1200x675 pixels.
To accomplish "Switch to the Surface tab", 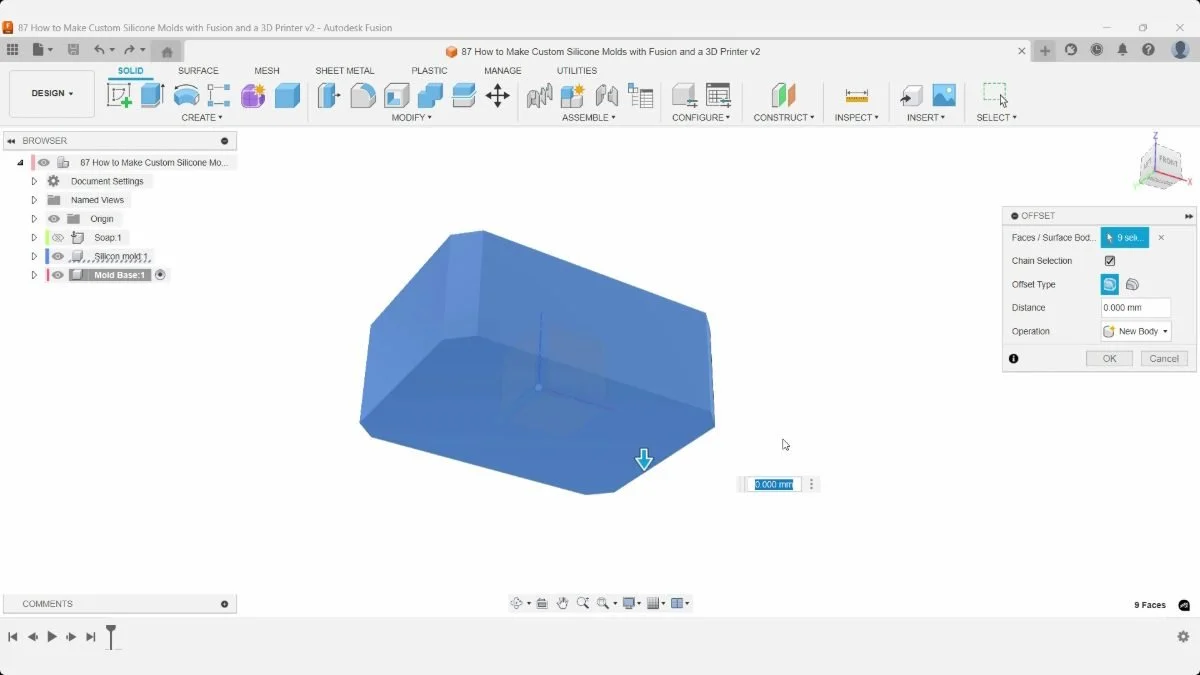I will [198, 71].
